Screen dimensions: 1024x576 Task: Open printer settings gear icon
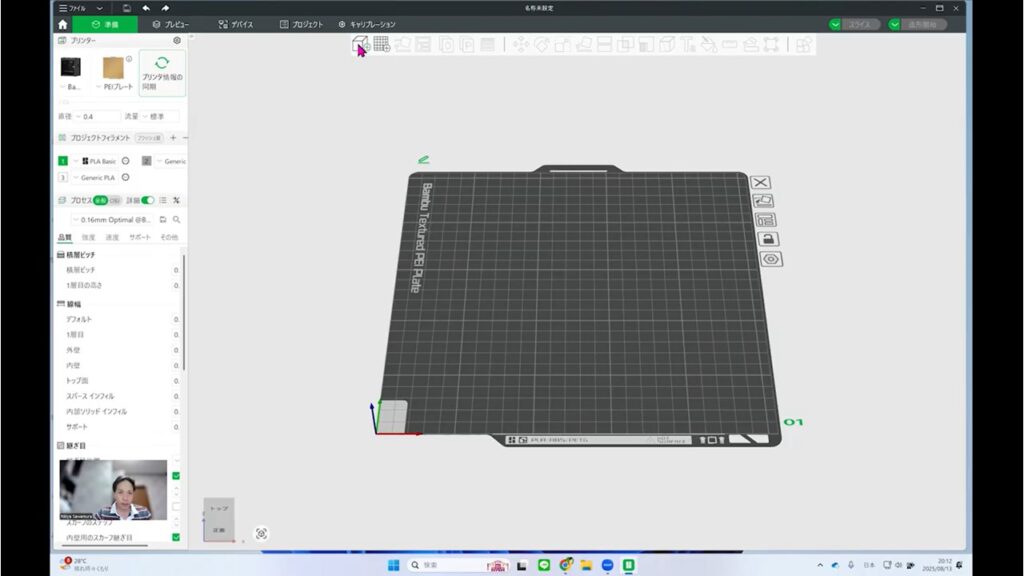[x=177, y=40]
